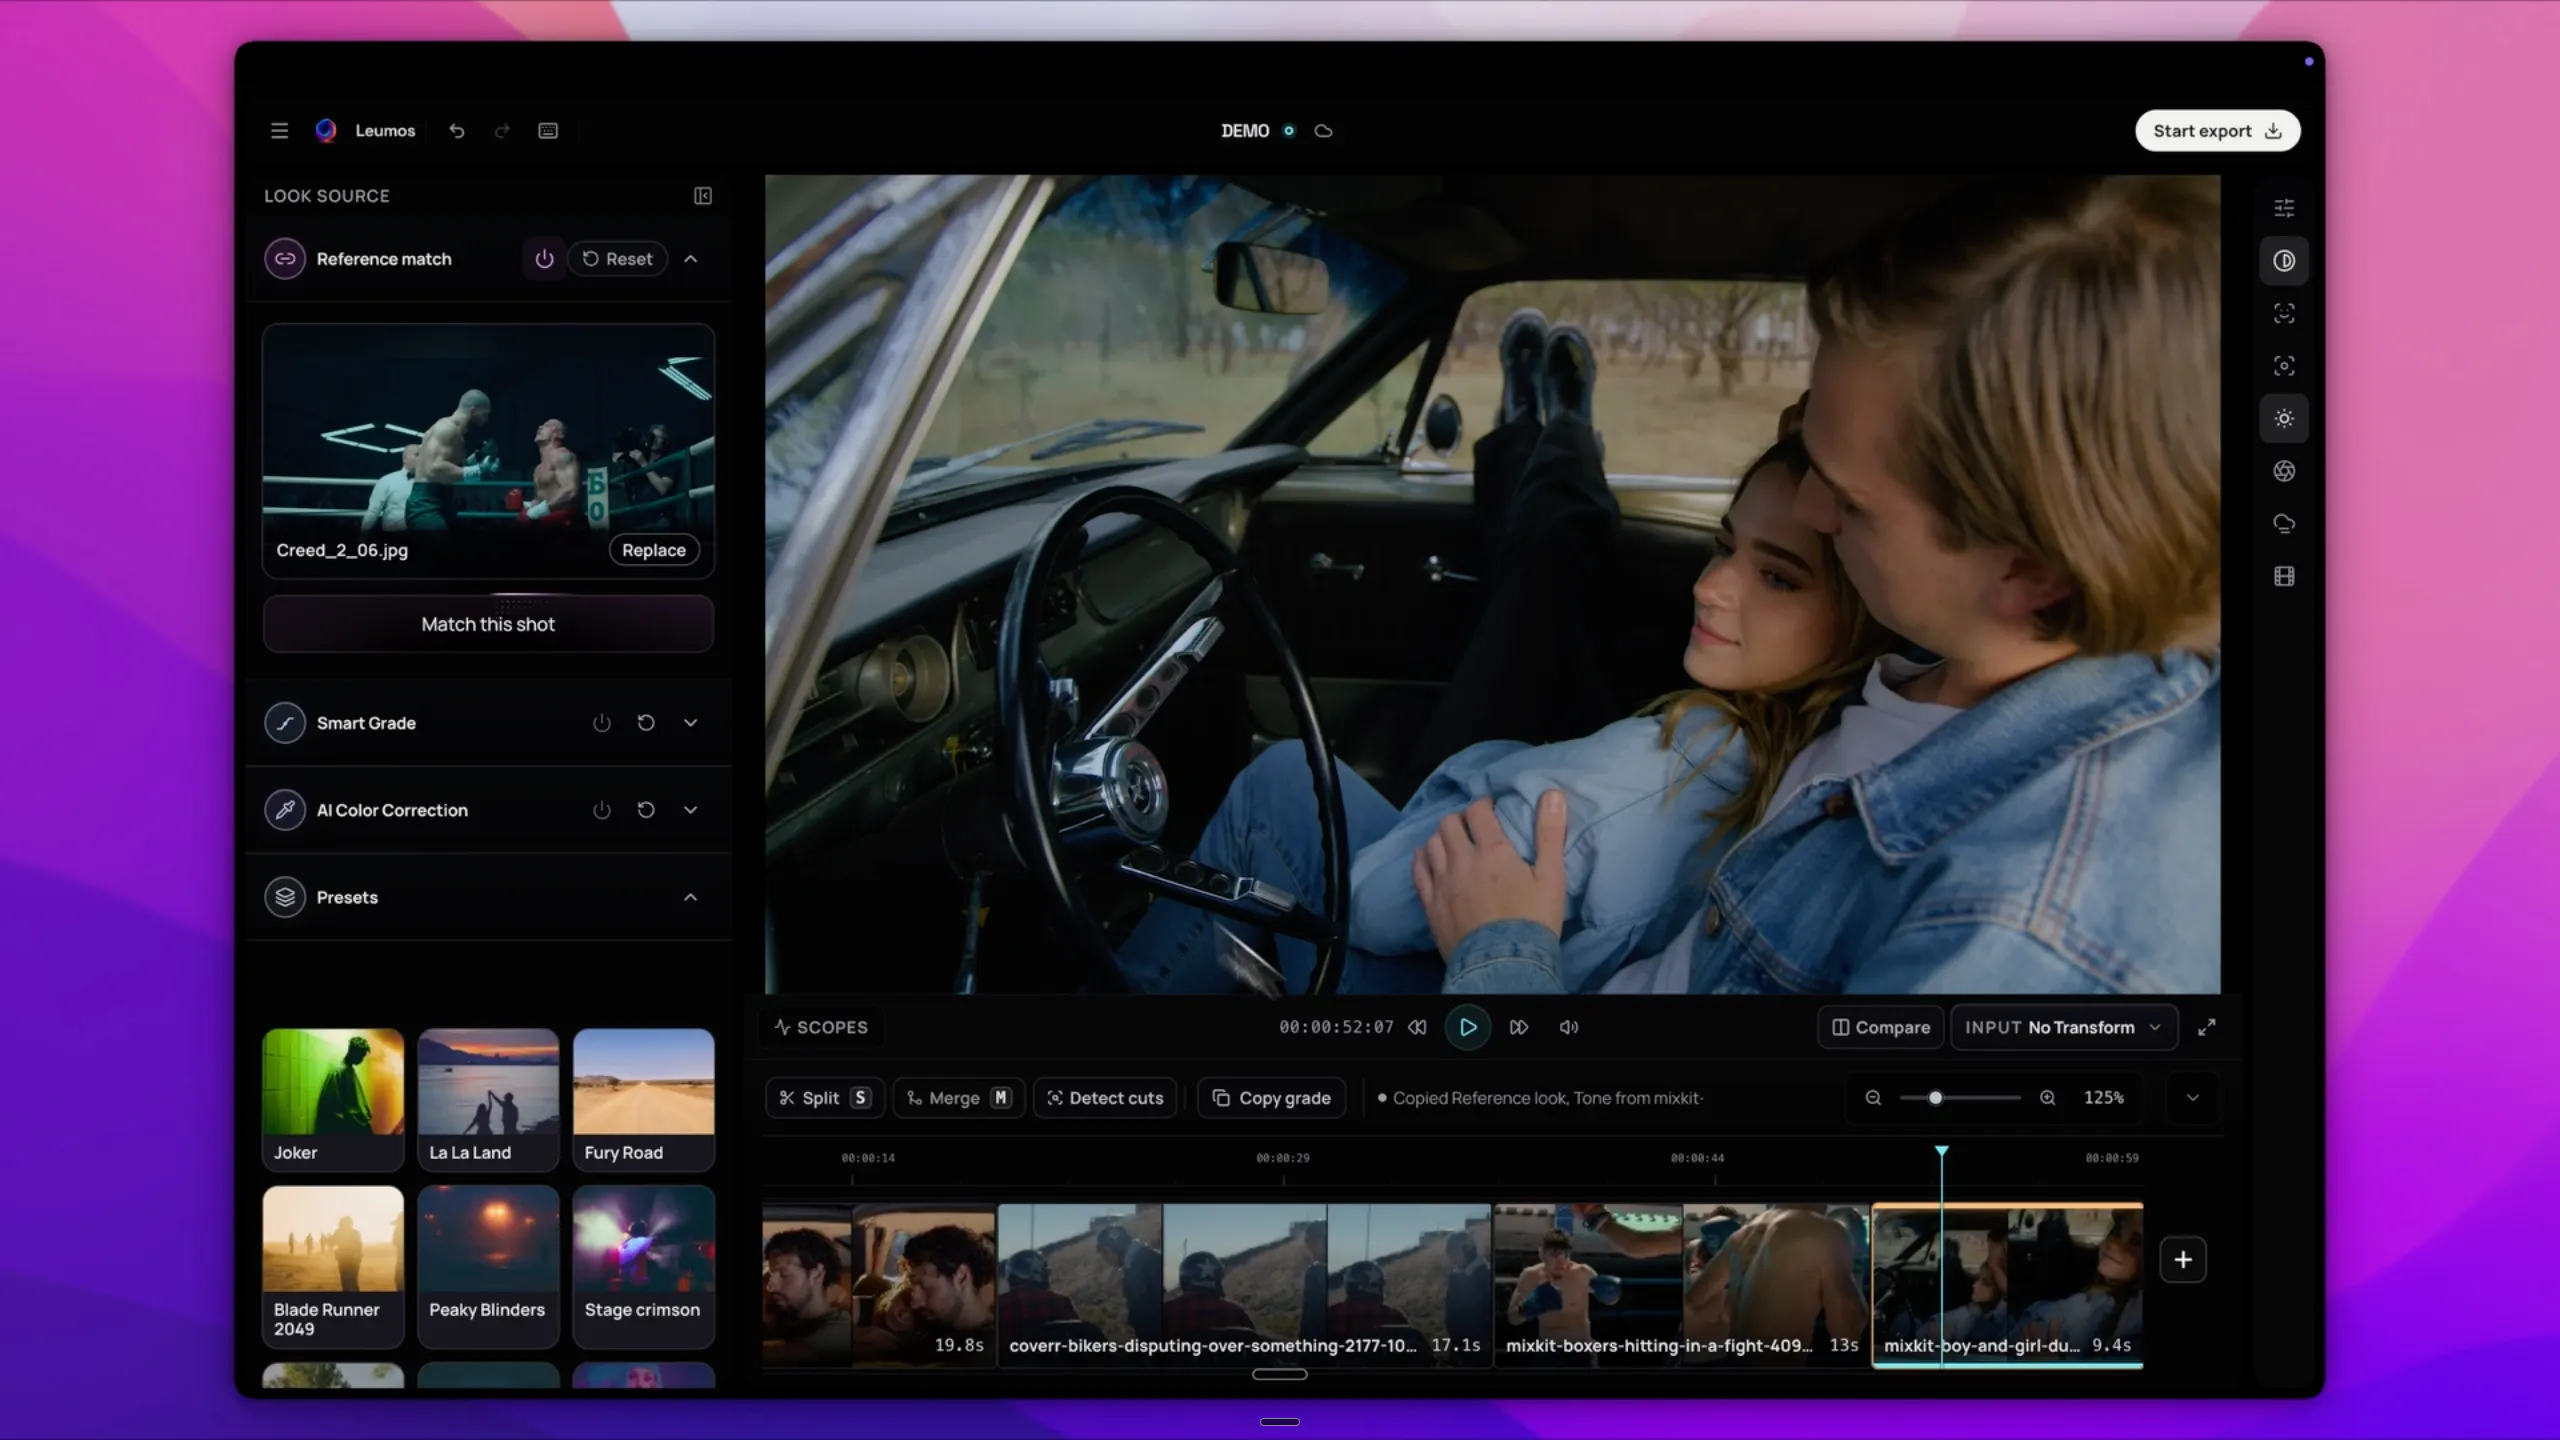Click the Start export button
Screen dimensions: 2560x1440
click(x=2218, y=131)
